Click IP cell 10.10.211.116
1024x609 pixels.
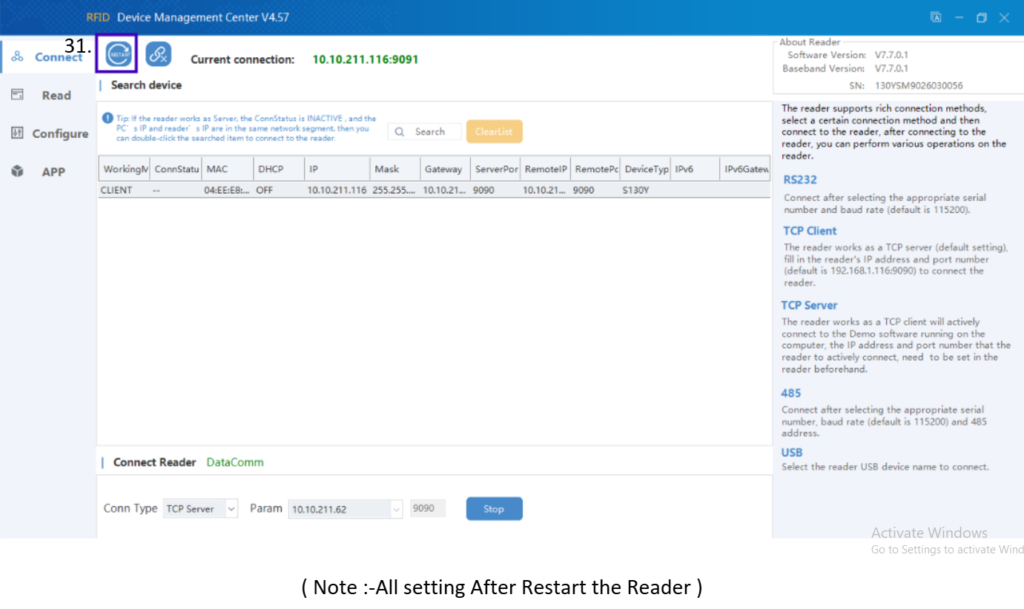336,190
